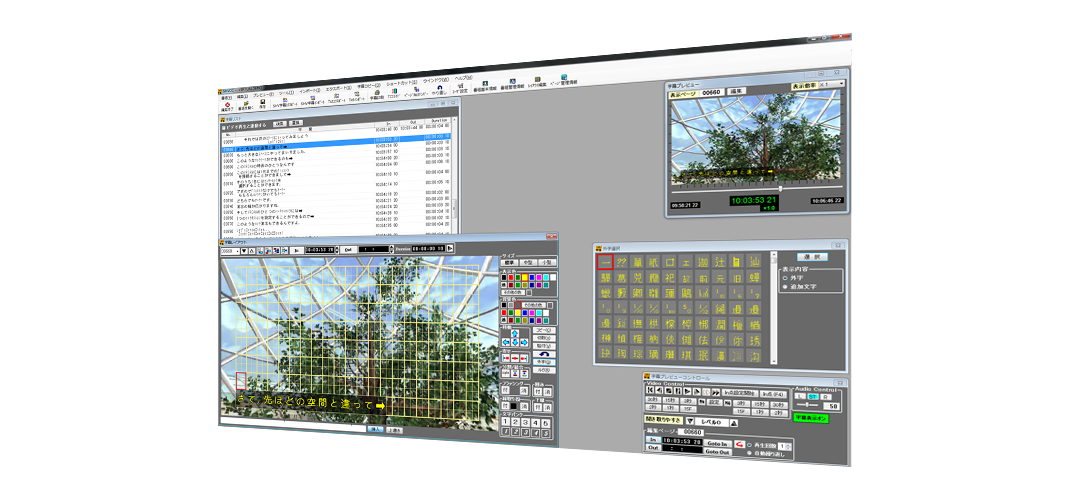
Task: Click the fast-forward button in Video Control
Action: [x=716, y=392]
